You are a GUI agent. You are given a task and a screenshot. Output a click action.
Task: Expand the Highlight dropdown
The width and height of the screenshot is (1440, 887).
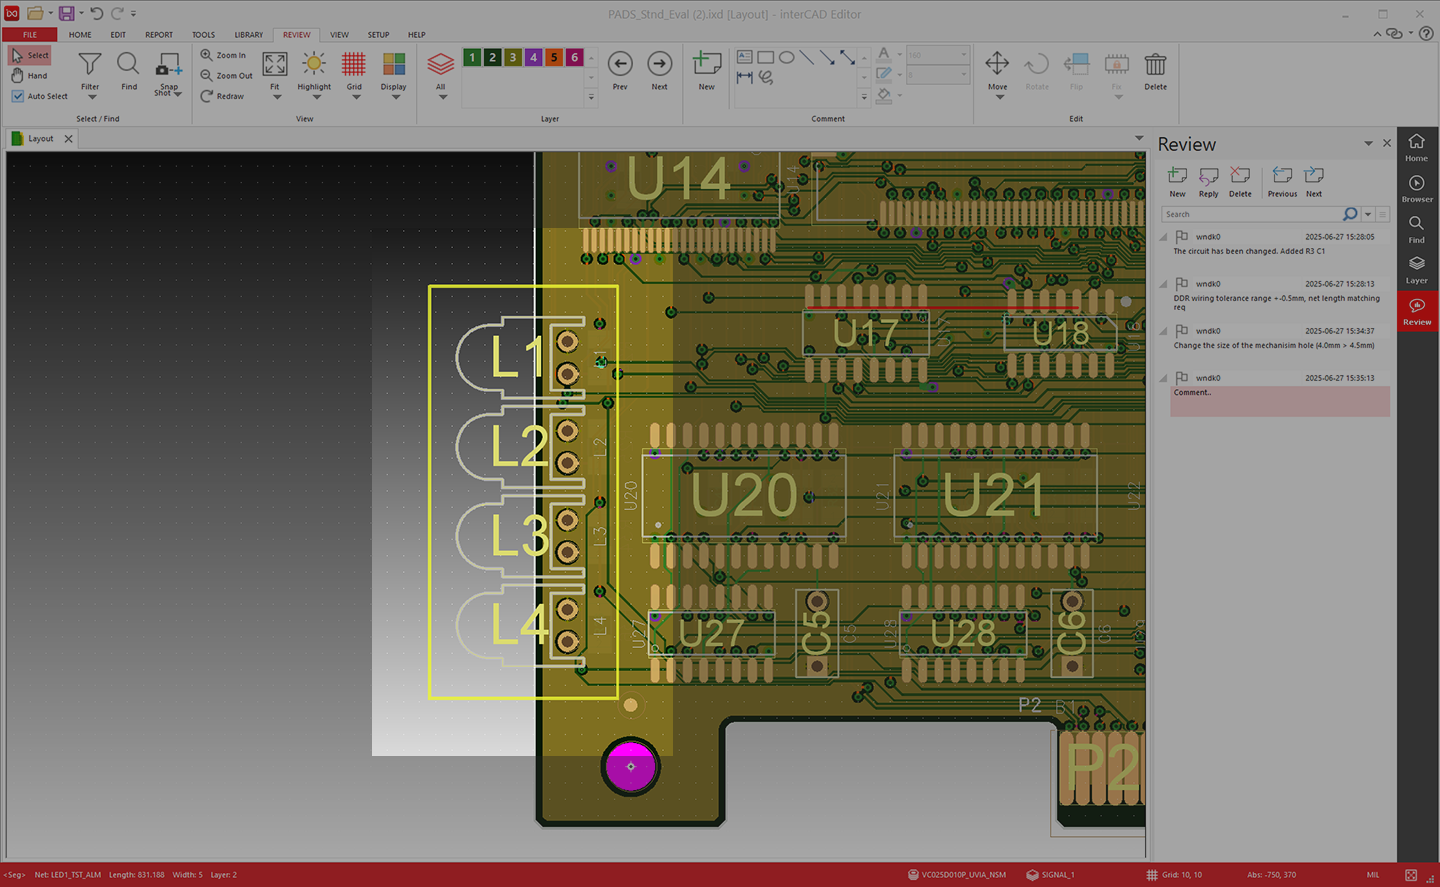coord(316,97)
